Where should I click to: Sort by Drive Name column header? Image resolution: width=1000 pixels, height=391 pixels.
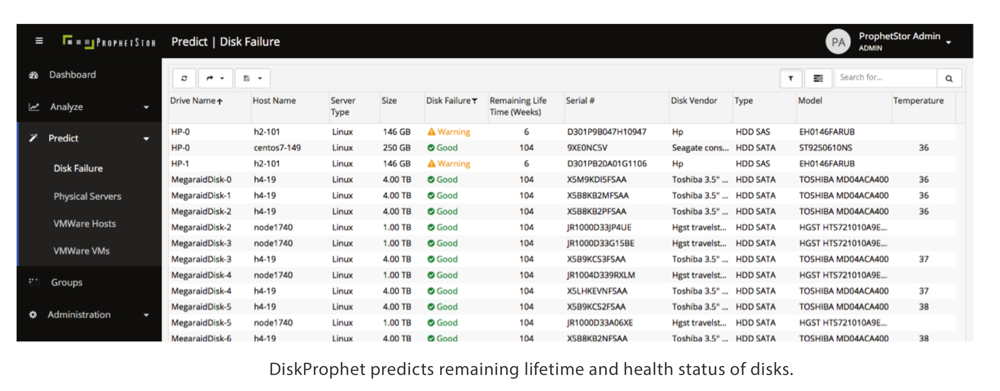[x=196, y=101]
